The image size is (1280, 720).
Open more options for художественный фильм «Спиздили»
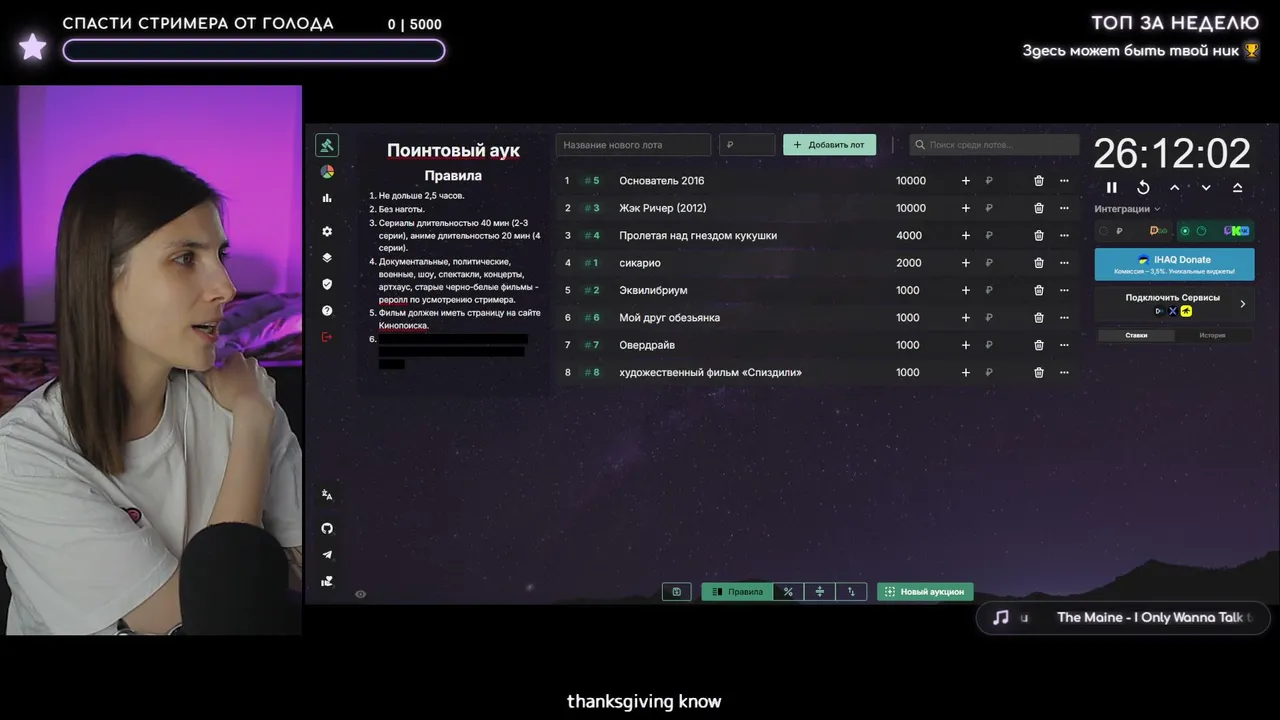coord(1064,372)
